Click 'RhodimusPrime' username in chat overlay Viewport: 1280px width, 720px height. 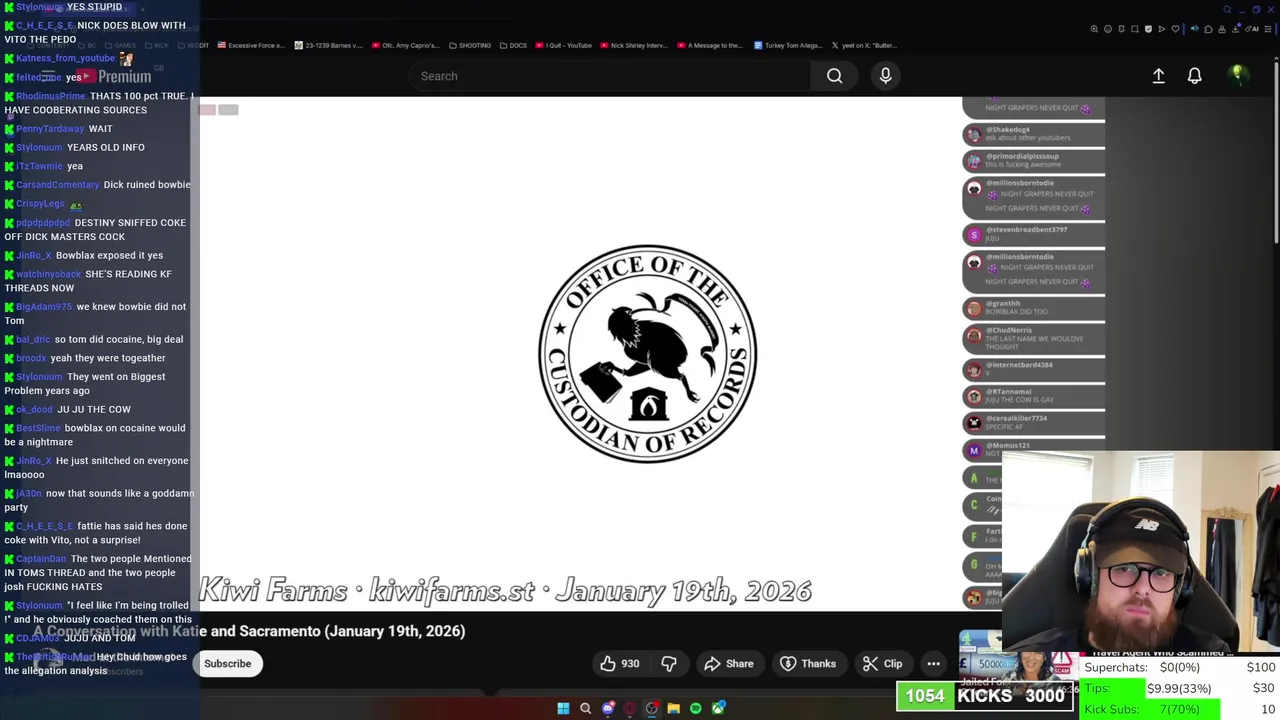coord(51,96)
